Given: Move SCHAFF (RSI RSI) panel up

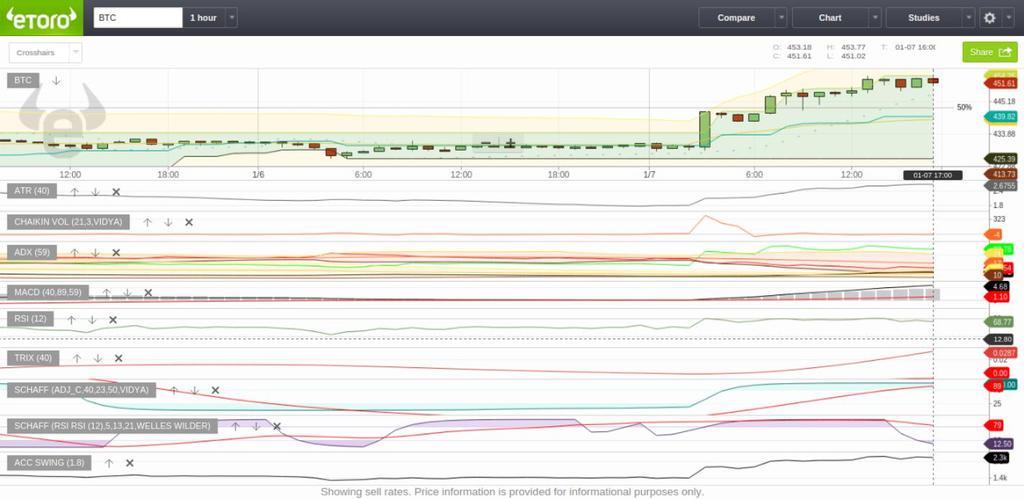Looking at the screenshot, I should click(x=235, y=426).
